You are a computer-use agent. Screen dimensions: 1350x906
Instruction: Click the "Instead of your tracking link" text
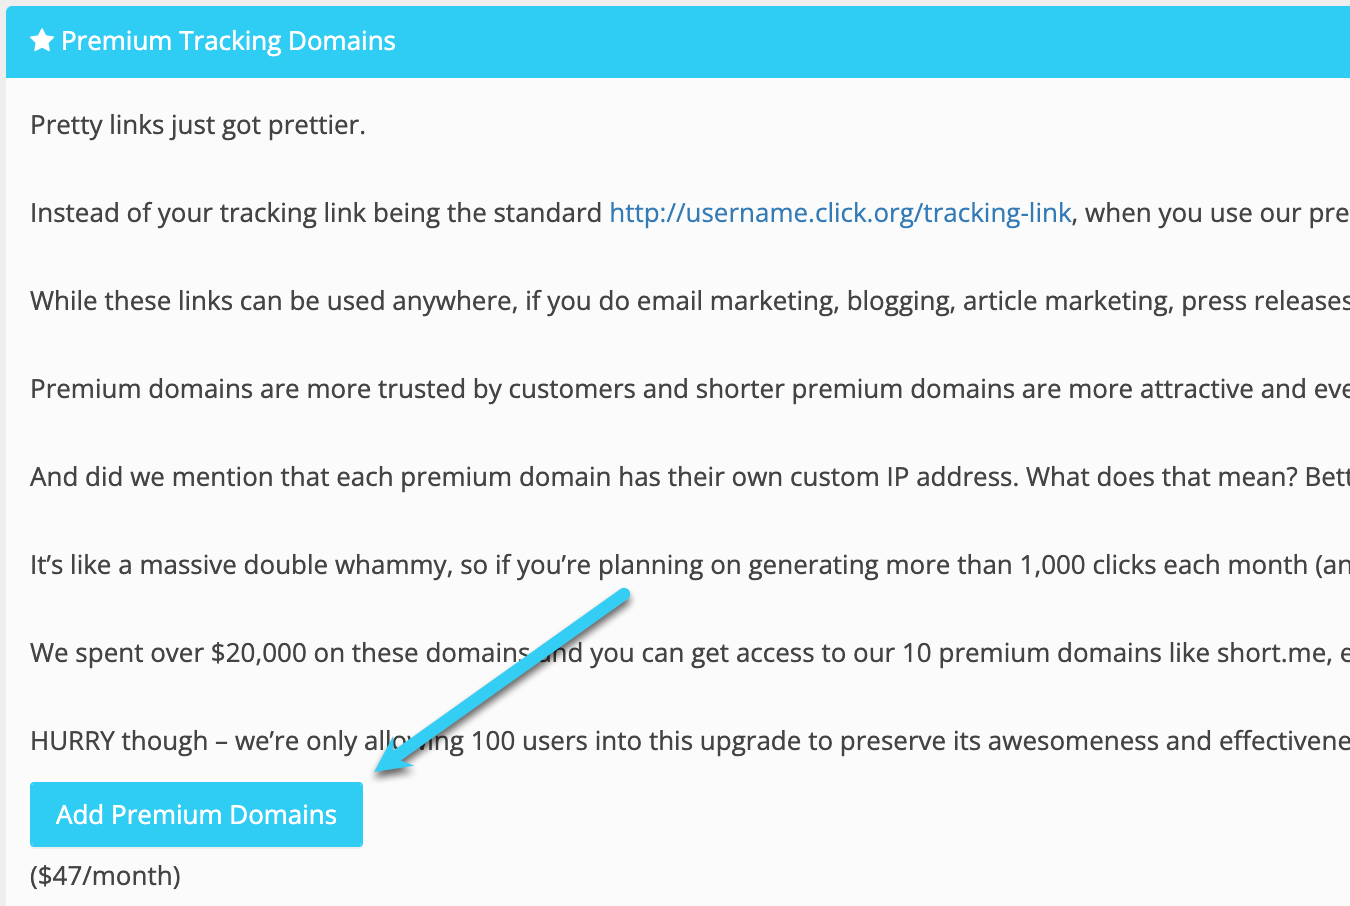point(316,213)
